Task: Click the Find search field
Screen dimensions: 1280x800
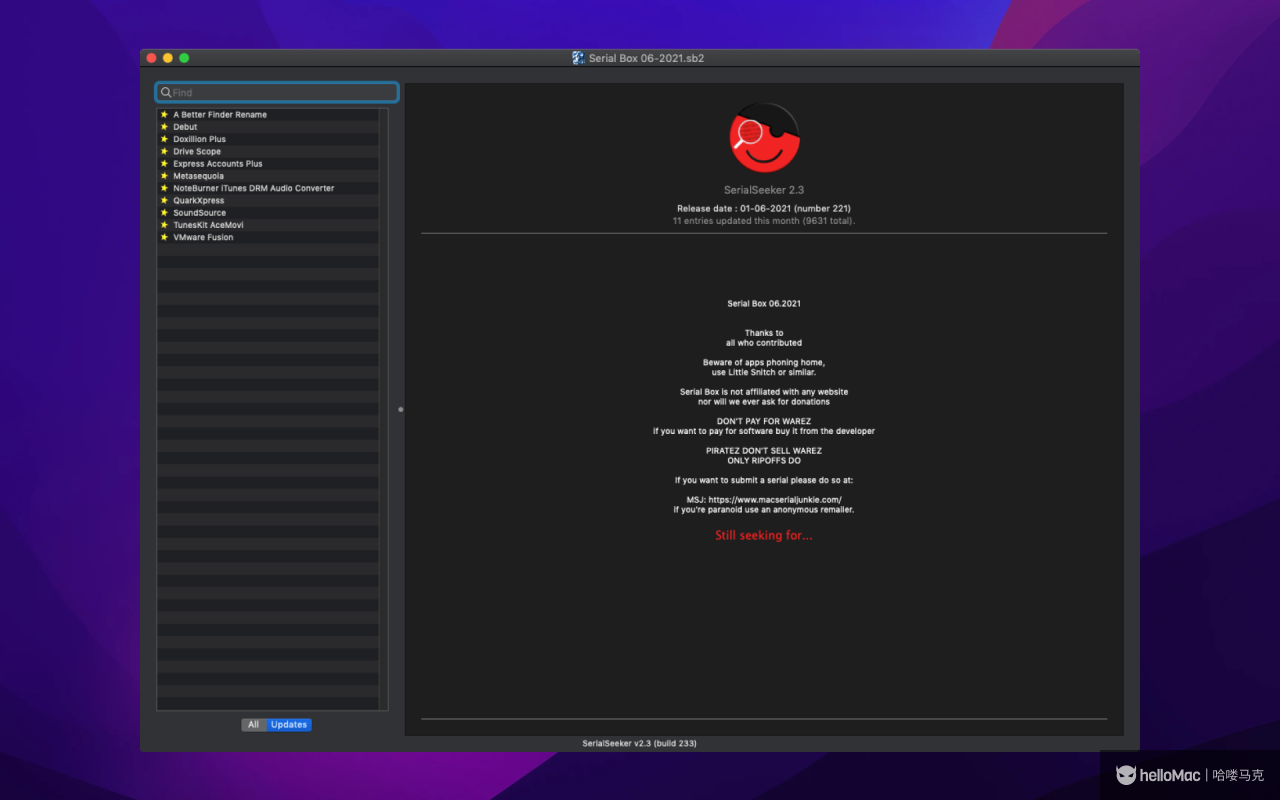Action: [x=277, y=92]
